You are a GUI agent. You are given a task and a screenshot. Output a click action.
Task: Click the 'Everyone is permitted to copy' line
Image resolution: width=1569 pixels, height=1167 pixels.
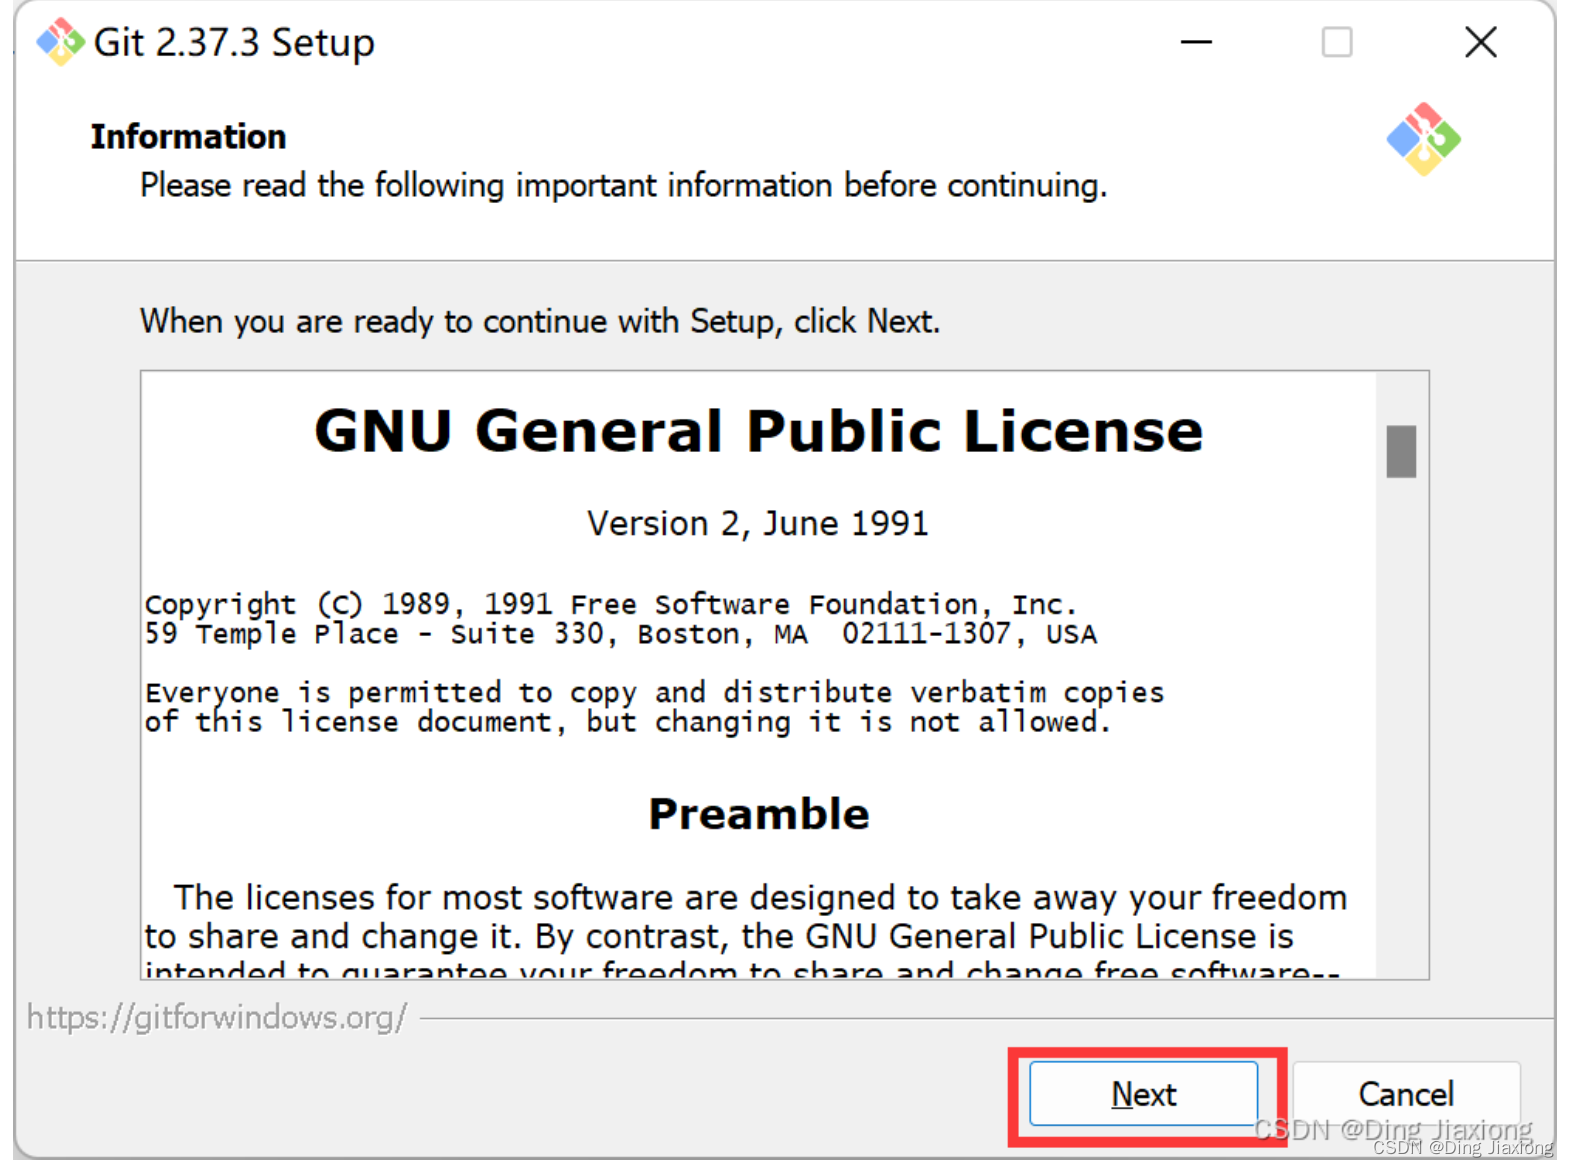(655, 692)
